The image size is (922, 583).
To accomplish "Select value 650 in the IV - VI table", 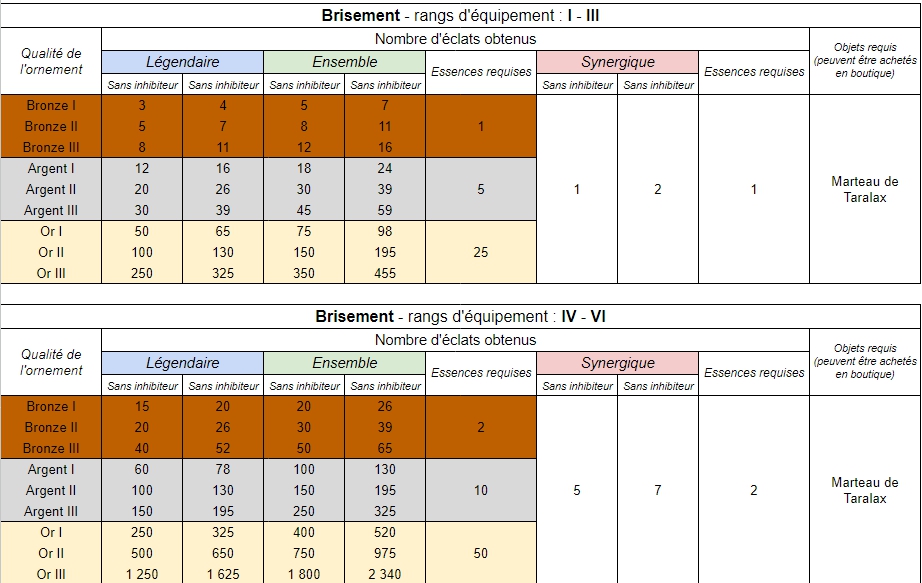I will click(223, 554).
